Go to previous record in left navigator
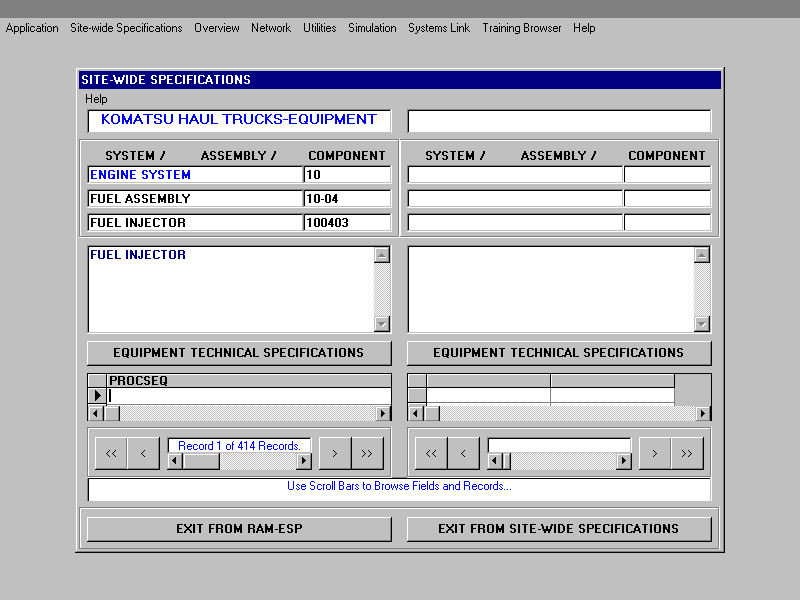Viewport: 800px width, 600px height. pos(143,453)
